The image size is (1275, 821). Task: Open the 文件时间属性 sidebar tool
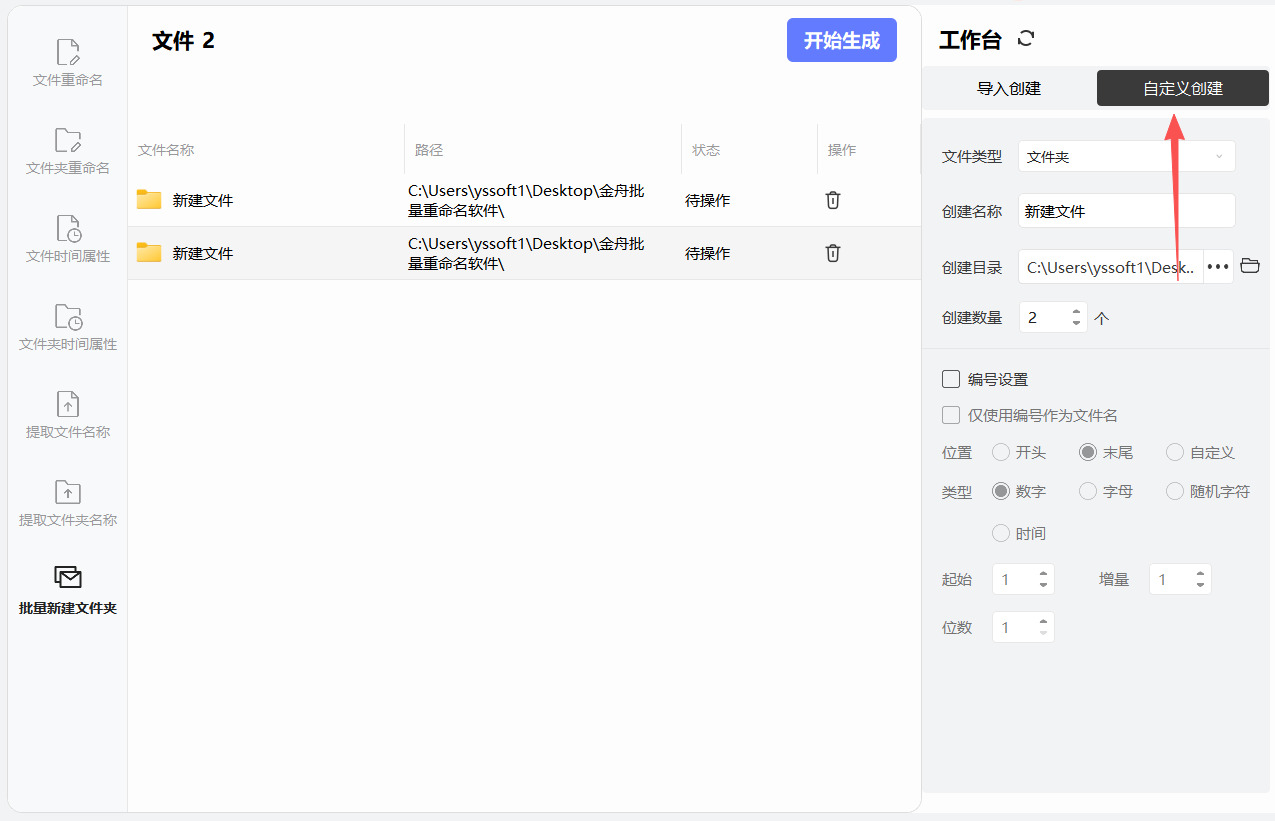[x=68, y=239]
